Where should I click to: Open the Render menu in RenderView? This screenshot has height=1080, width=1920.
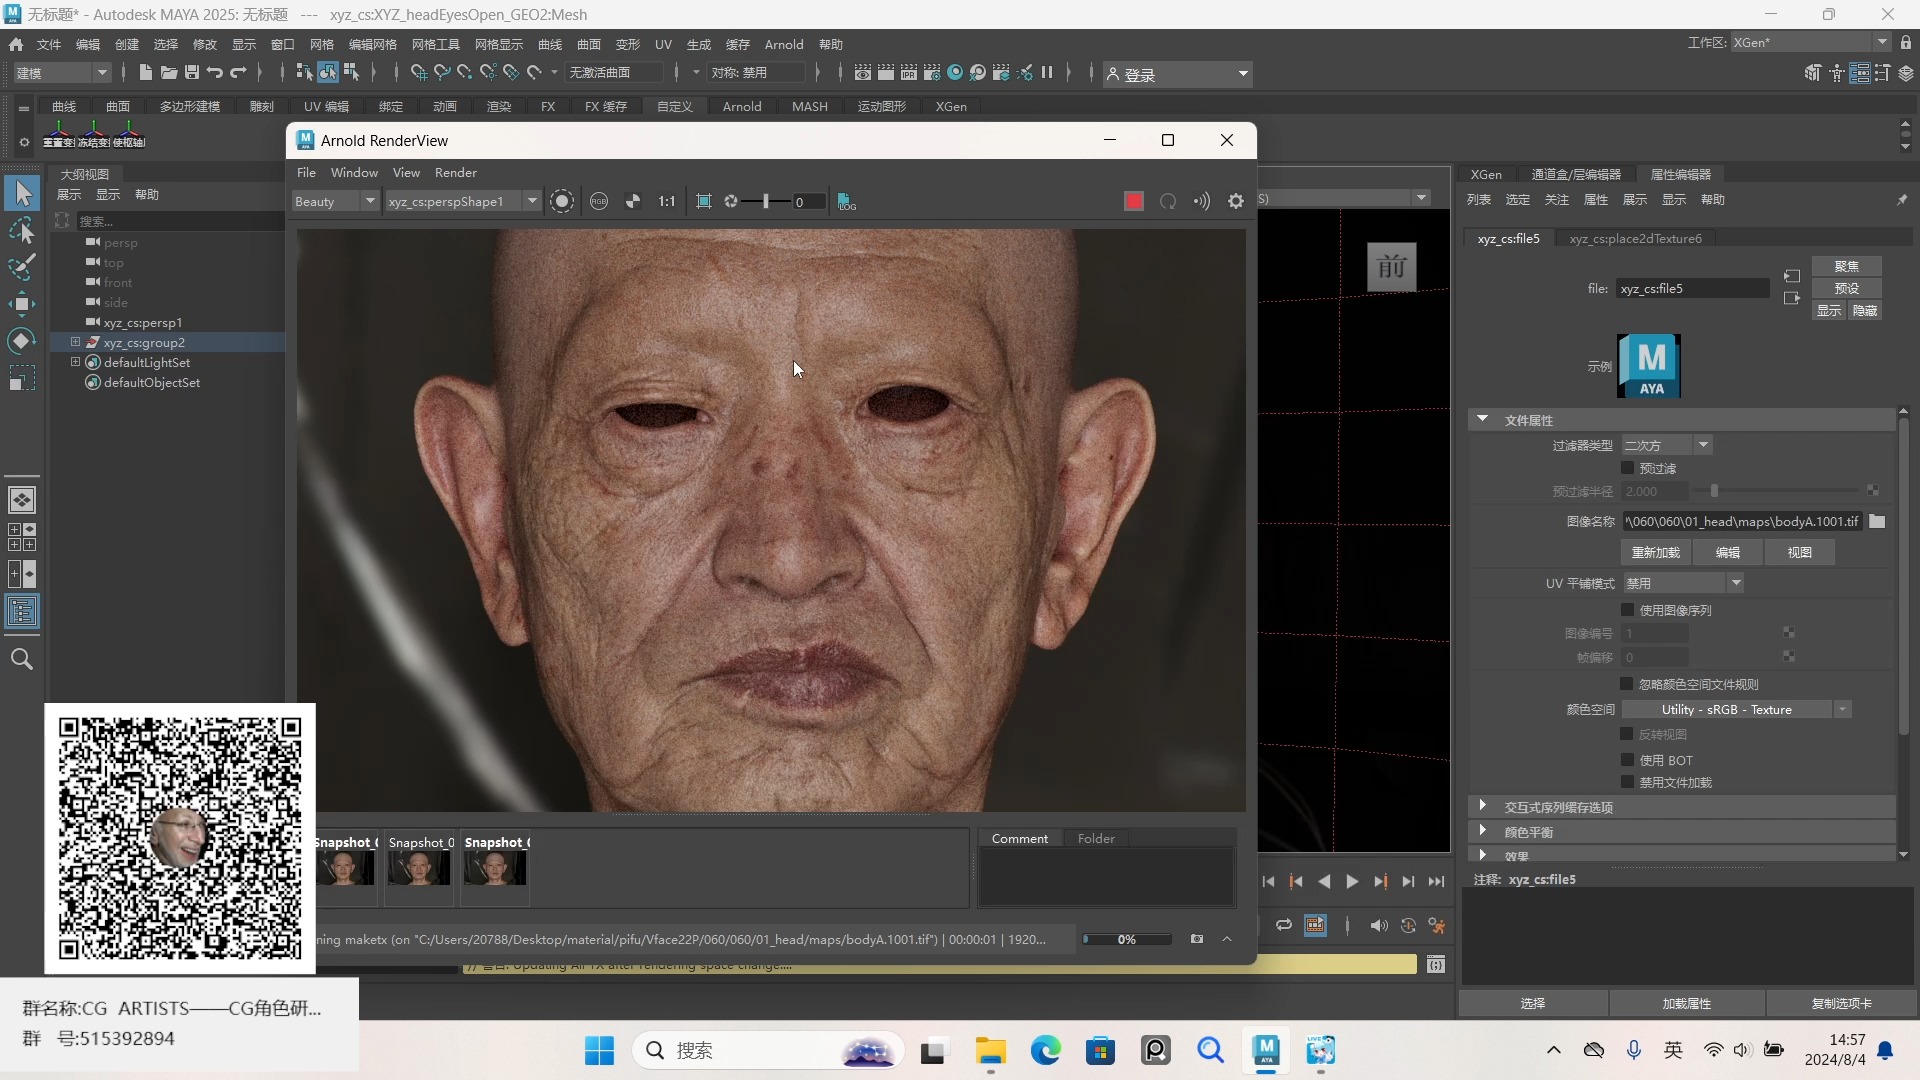[455, 172]
